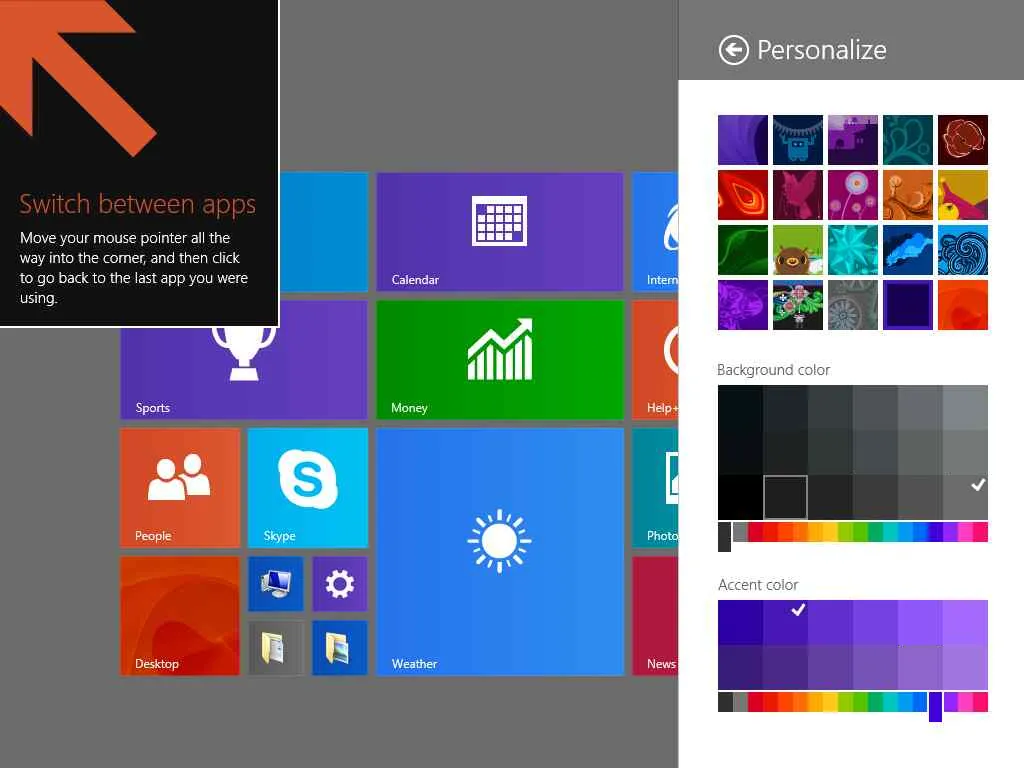Image resolution: width=1024 pixels, height=768 pixels.
Task: Open the Money tile
Action: click(500, 360)
